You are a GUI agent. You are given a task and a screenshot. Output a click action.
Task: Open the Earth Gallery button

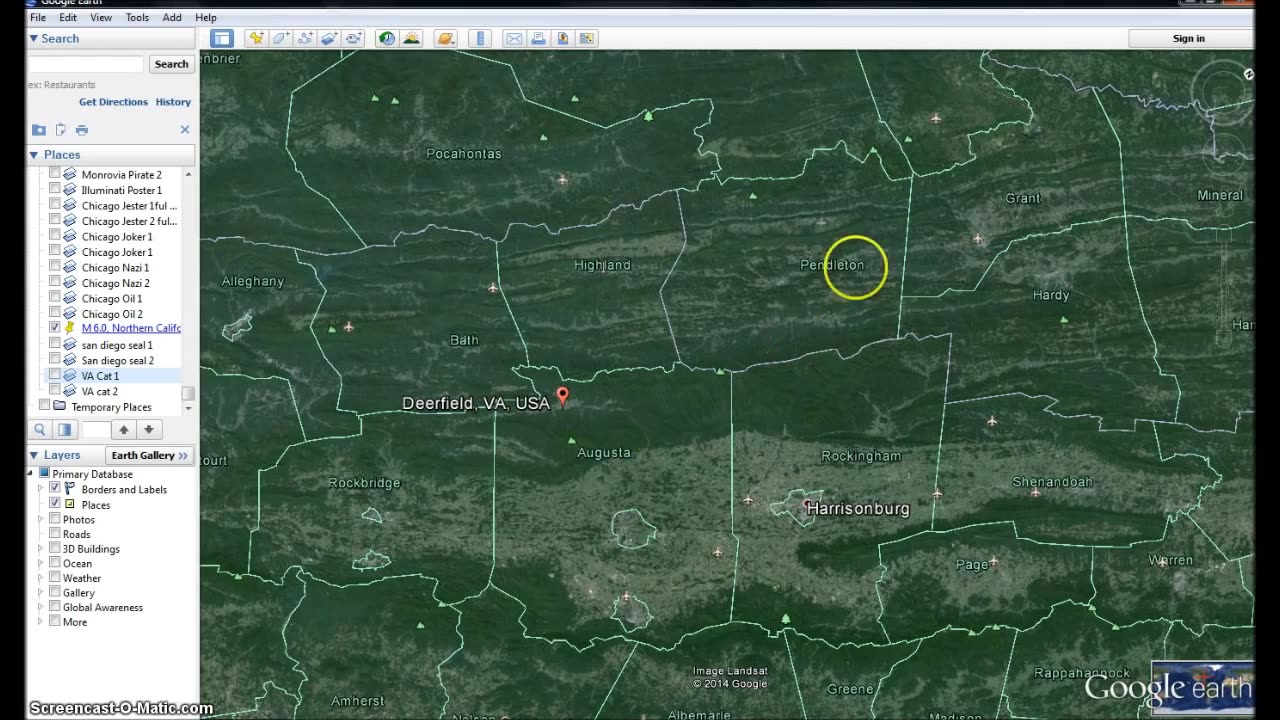click(x=149, y=455)
